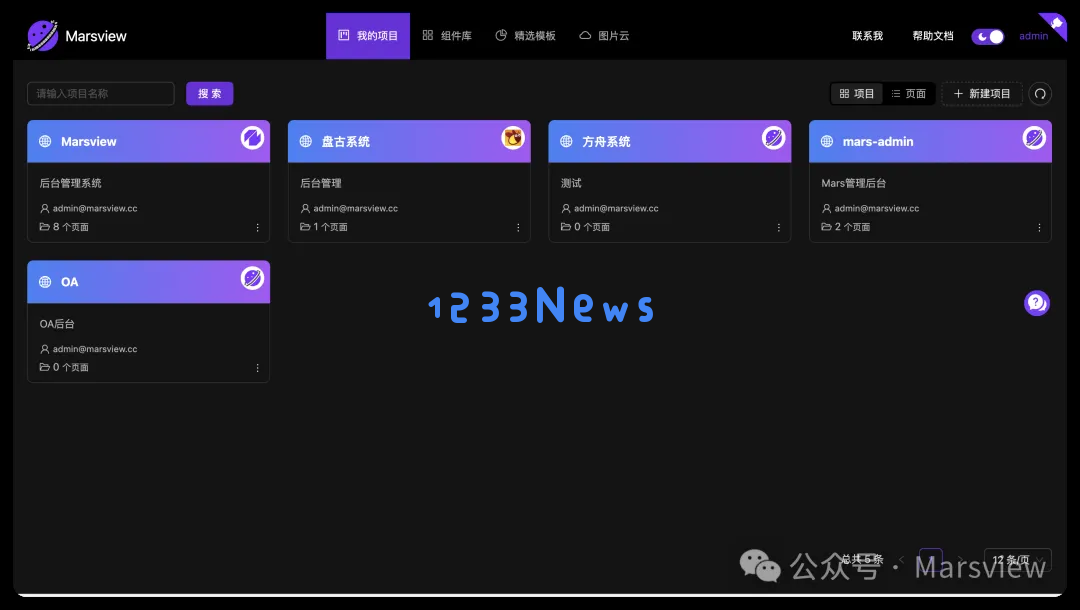This screenshot has height=610, width=1080.
Task: Click globe icon on mars-admin card
Action: 827,141
